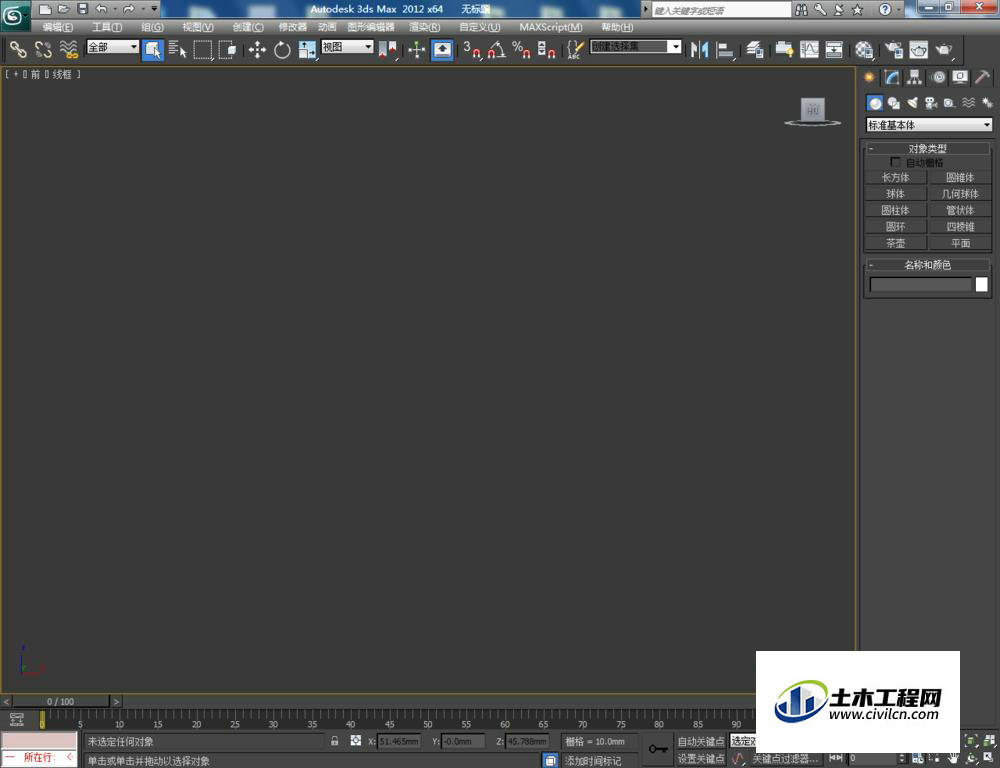Click the Bind to Space Warp tool
This screenshot has width=1000, height=768.
[x=68, y=49]
